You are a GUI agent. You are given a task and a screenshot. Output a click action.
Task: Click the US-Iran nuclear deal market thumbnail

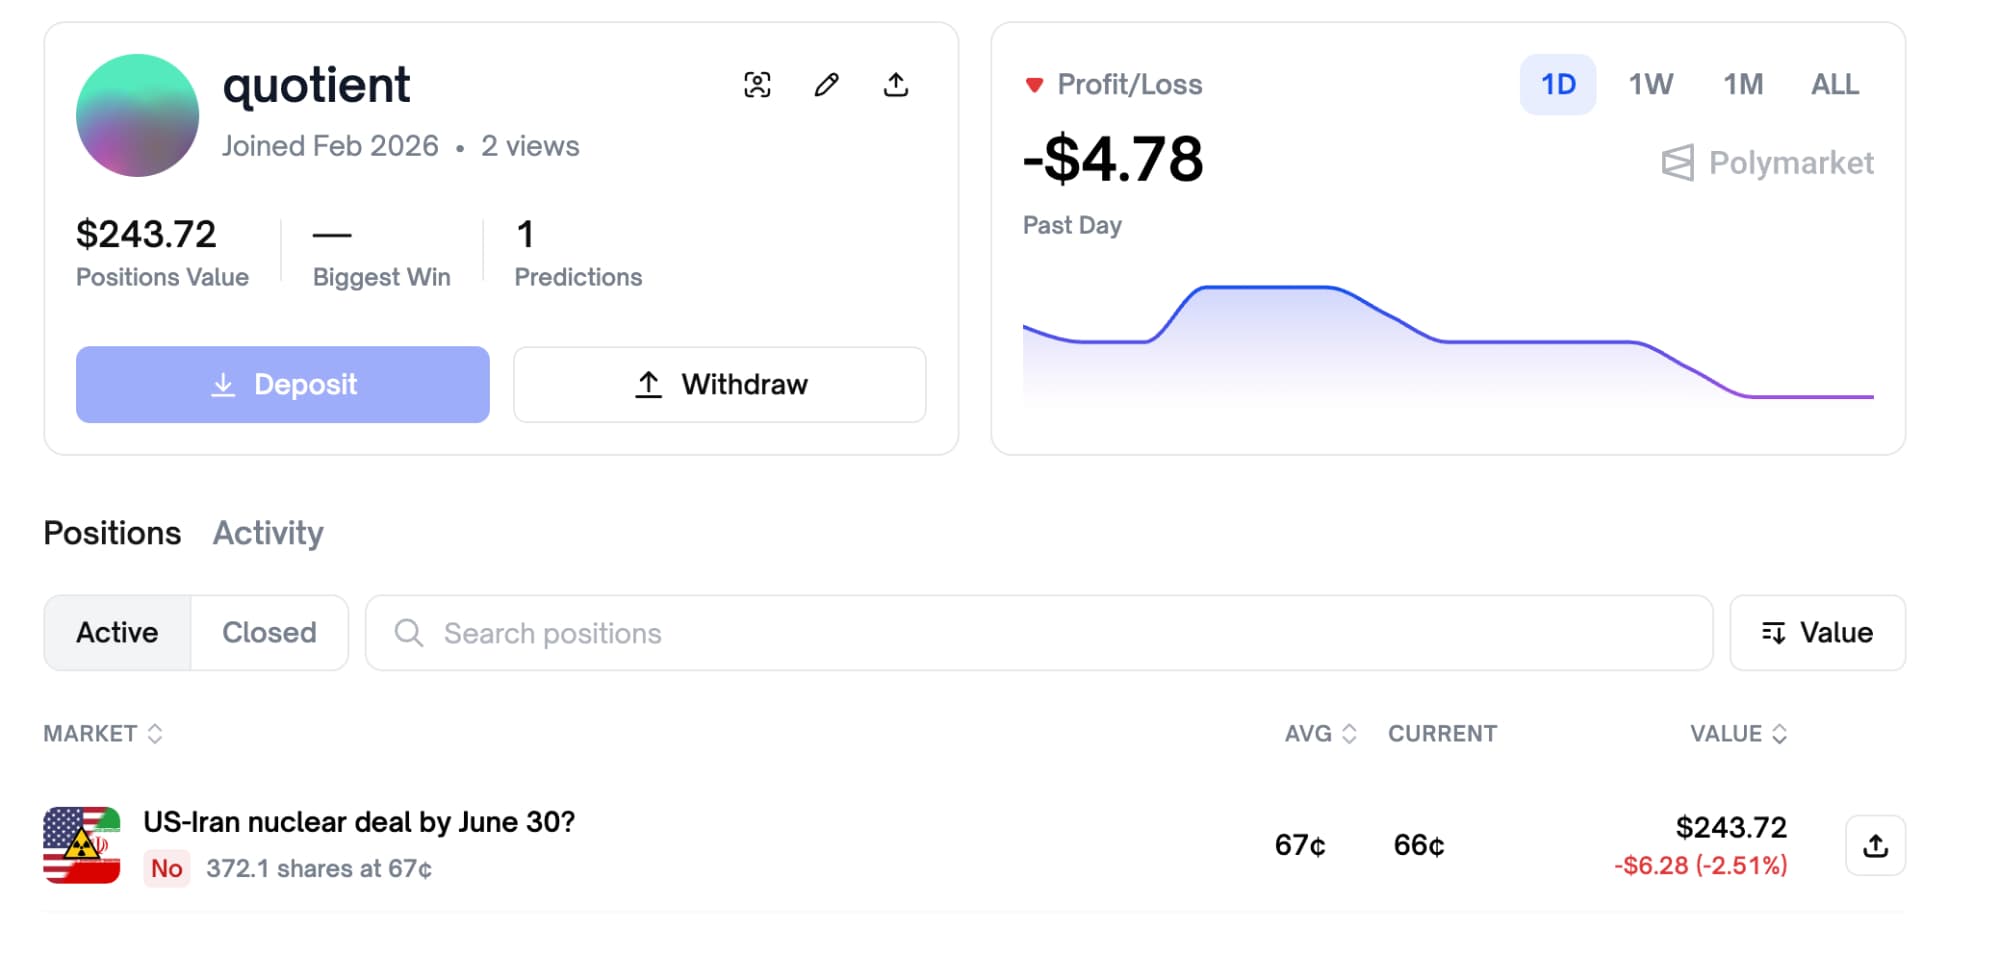(x=82, y=845)
